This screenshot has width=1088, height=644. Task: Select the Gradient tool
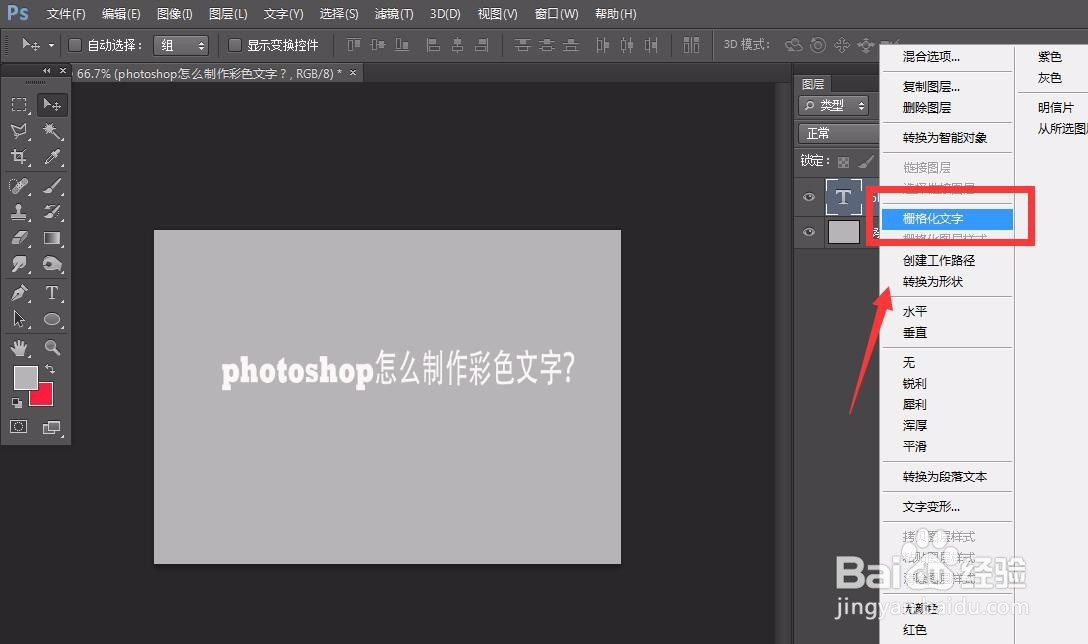pyautogui.click(x=52, y=238)
